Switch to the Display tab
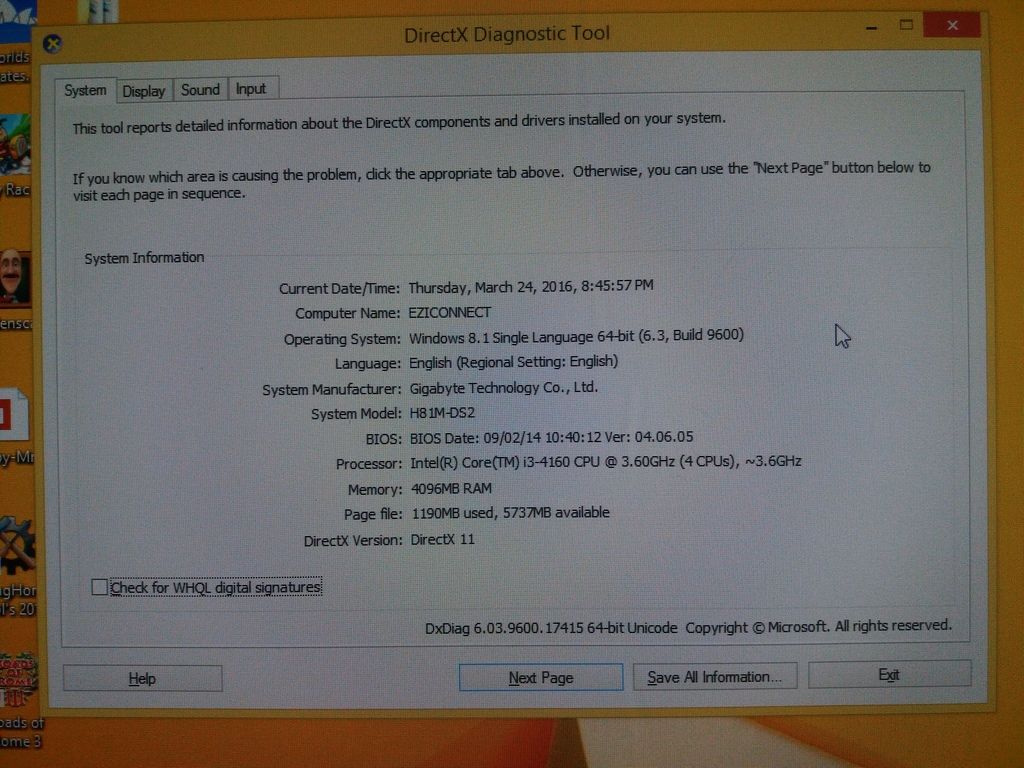Viewport: 1024px width, 768px height. pyautogui.click(x=144, y=90)
